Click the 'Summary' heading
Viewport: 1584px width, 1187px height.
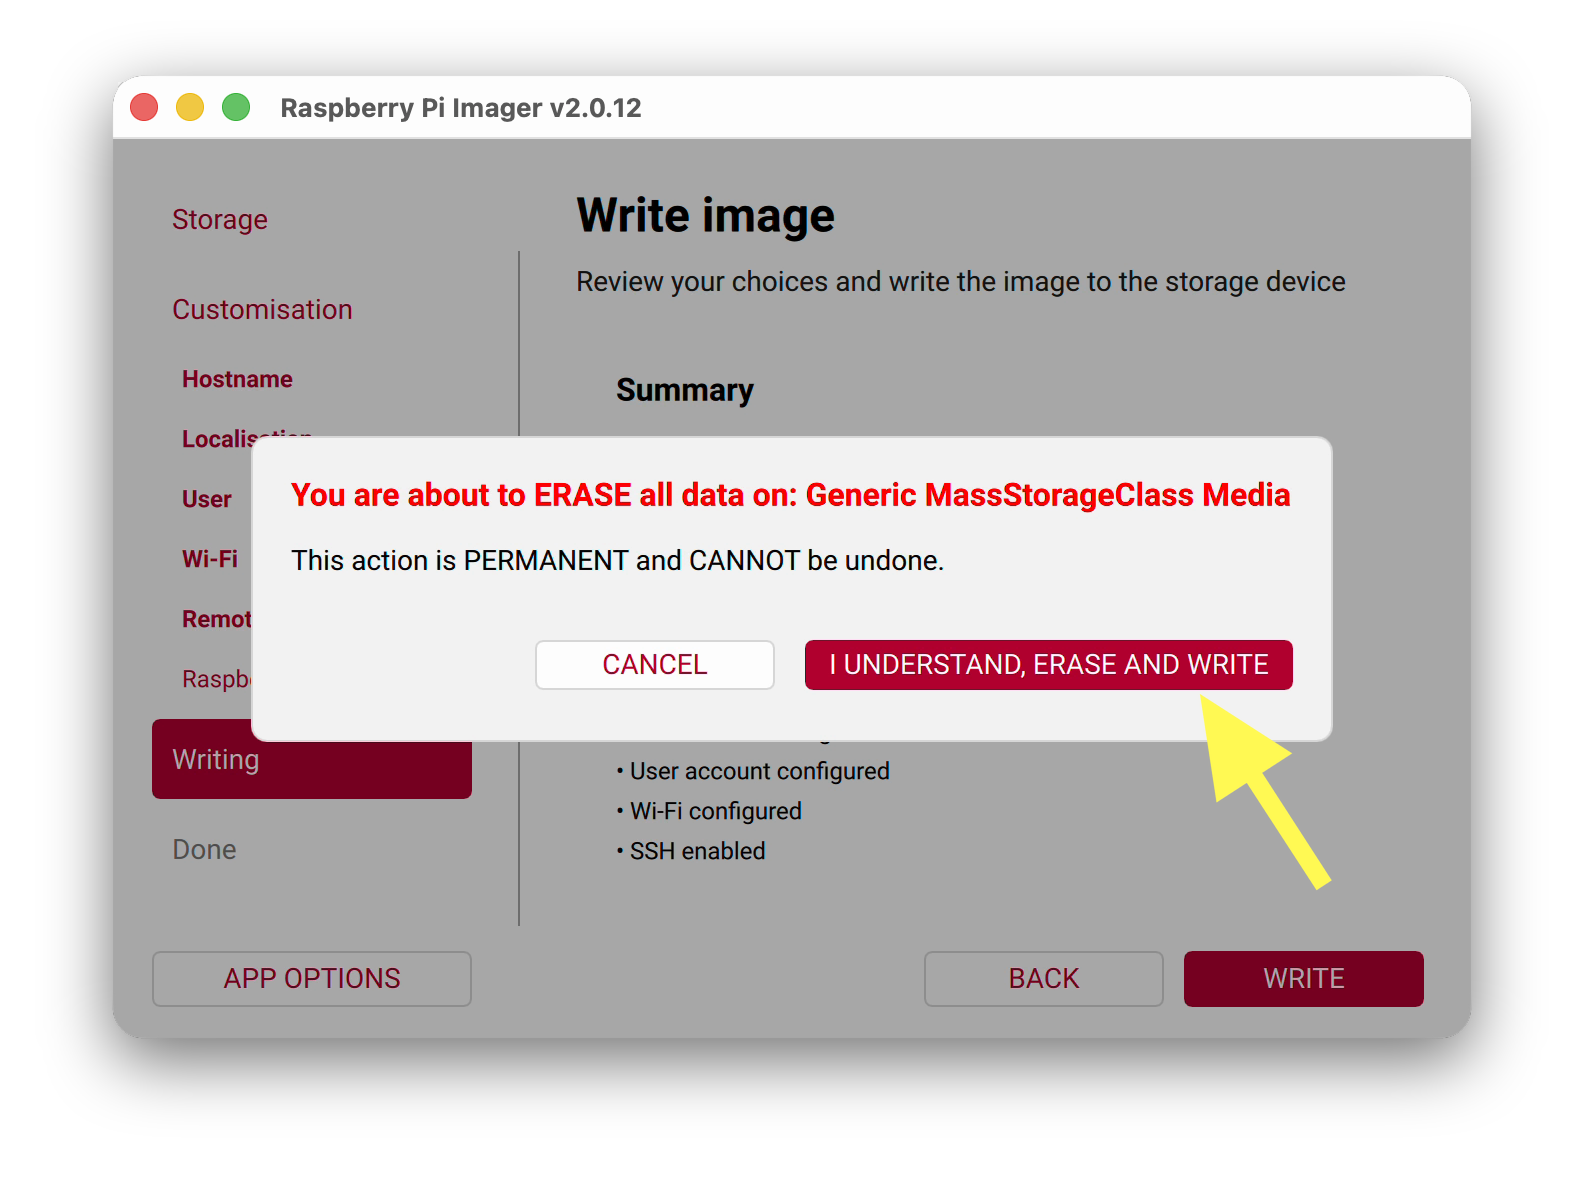[684, 389]
